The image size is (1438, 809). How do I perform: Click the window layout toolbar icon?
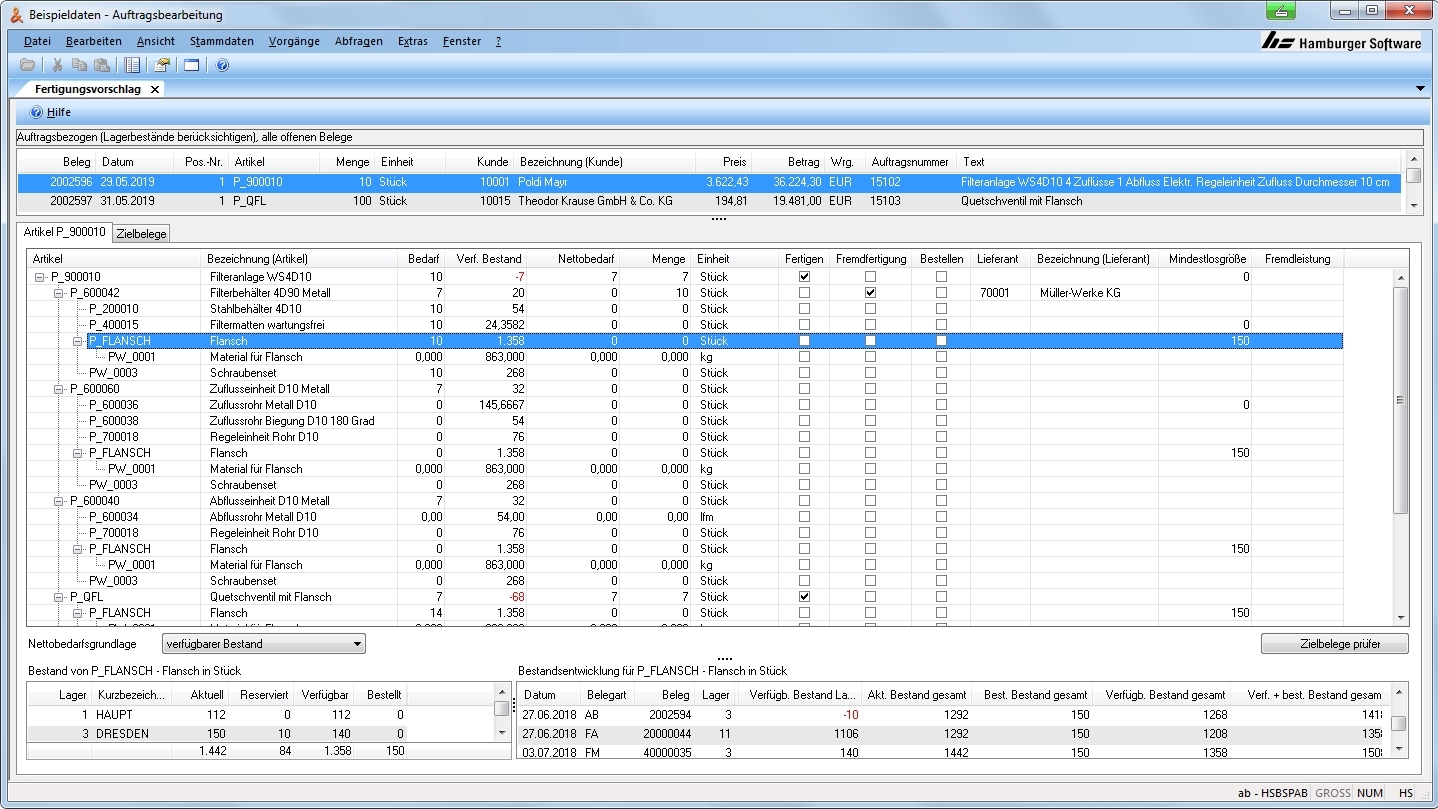[191, 65]
